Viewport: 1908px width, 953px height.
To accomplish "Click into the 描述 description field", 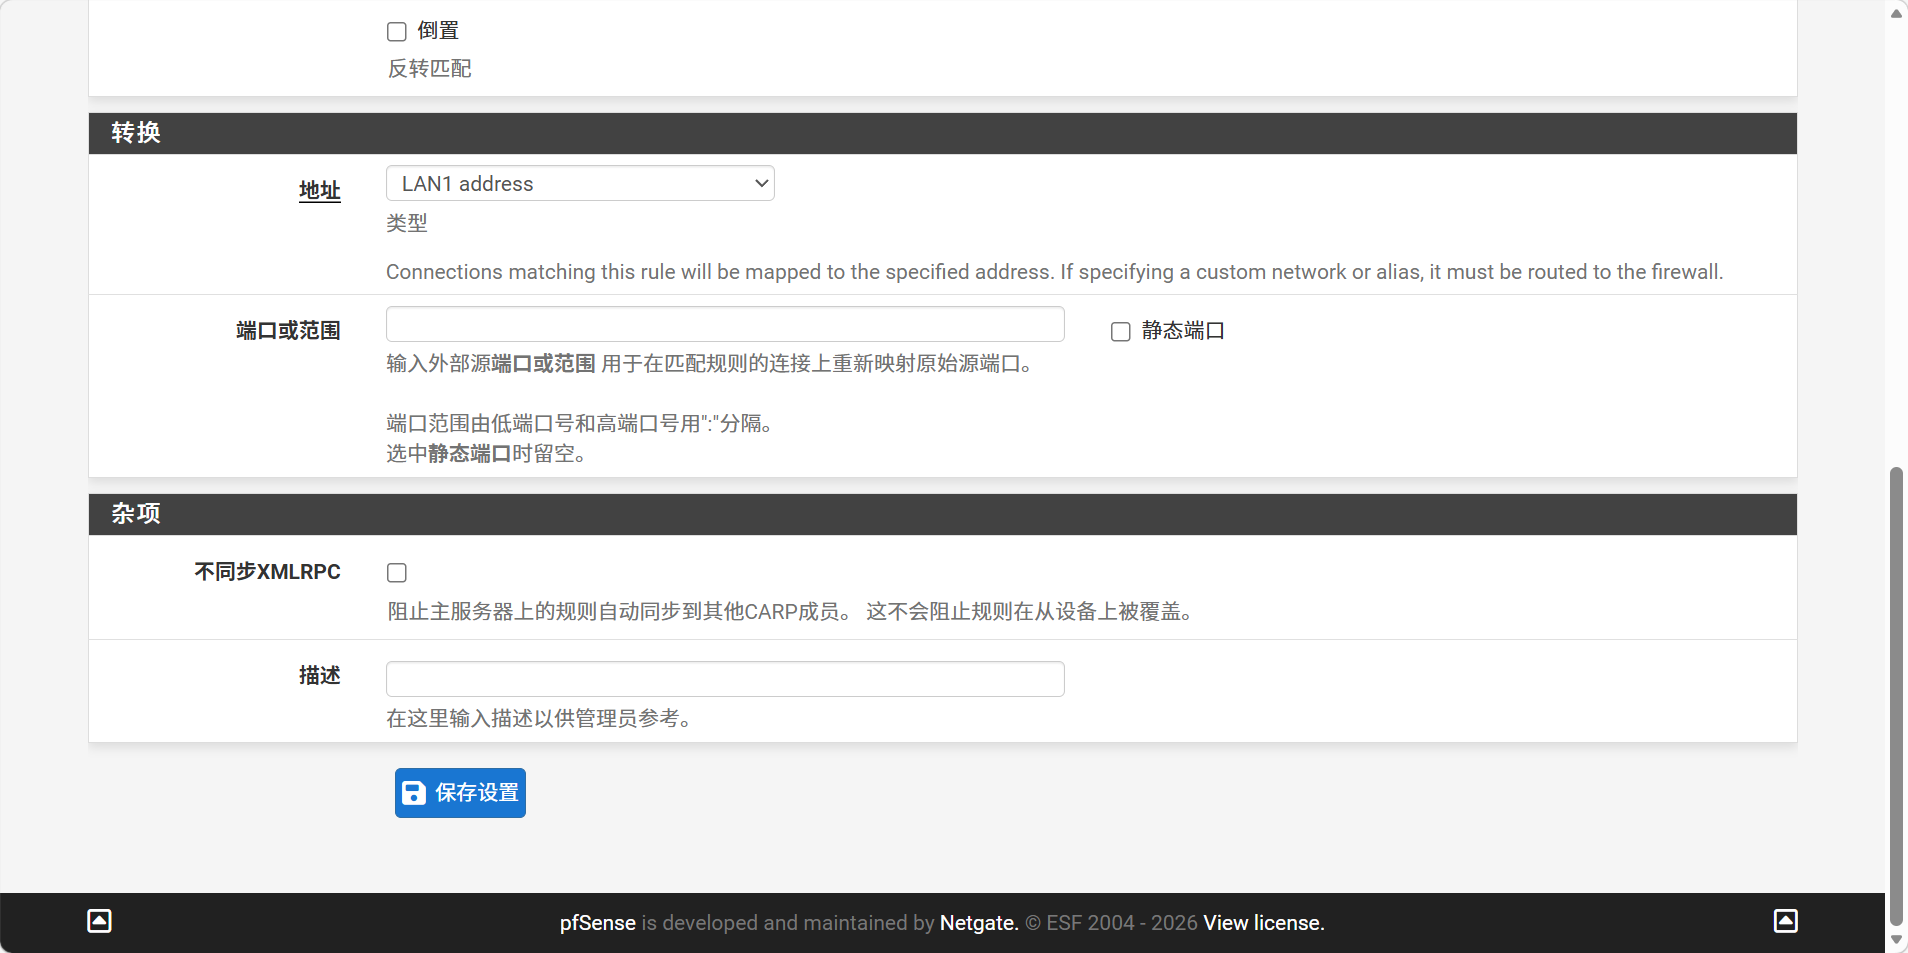I will tap(725, 679).
